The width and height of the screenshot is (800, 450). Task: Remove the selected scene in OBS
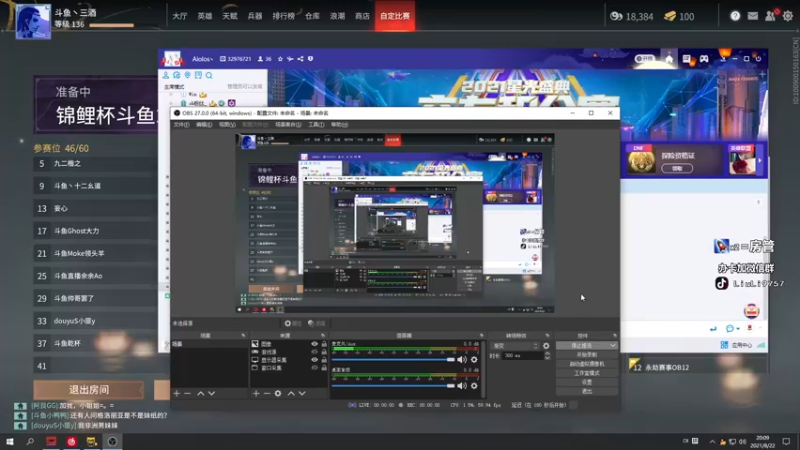187,393
